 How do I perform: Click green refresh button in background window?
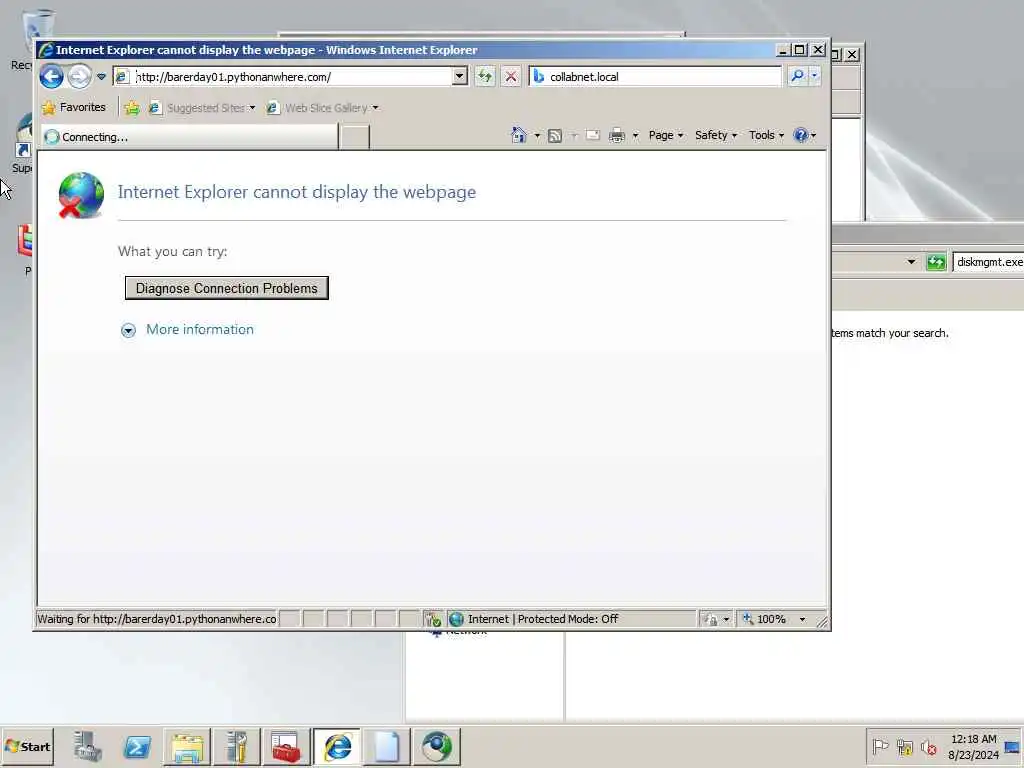(x=936, y=262)
